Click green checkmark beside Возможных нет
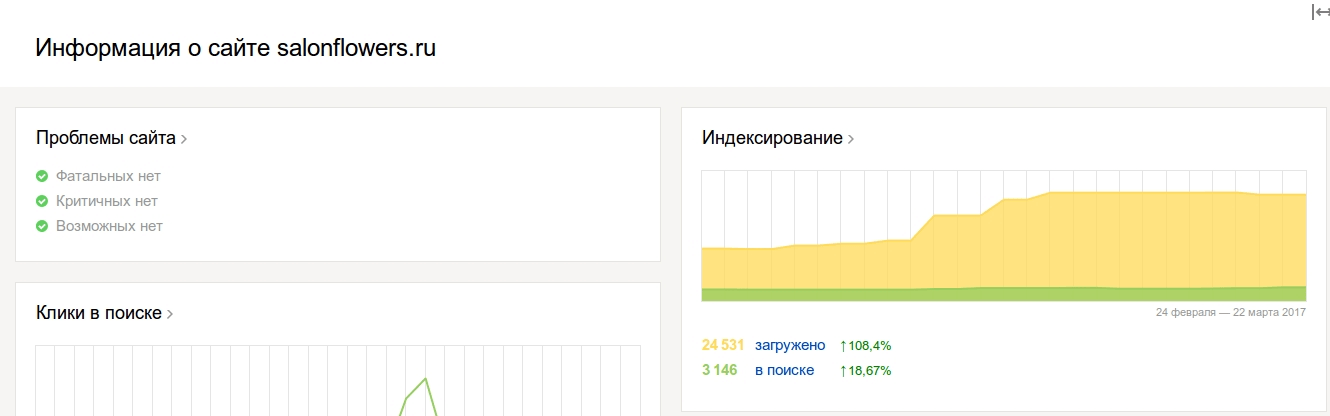Viewport: 1330px width, 416px height. pos(42,226)
